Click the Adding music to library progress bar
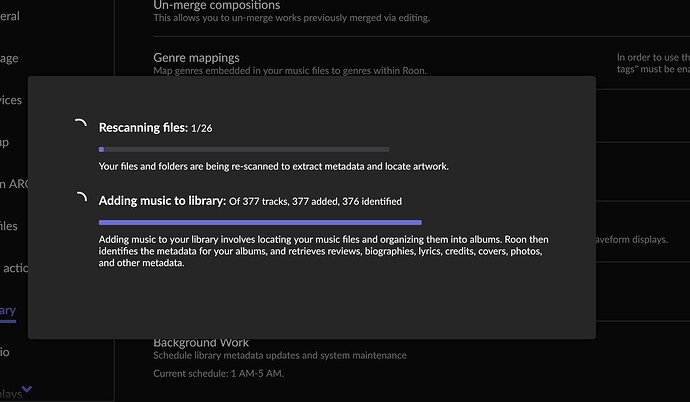The image size is (690, 402). [x=260, y=222]
